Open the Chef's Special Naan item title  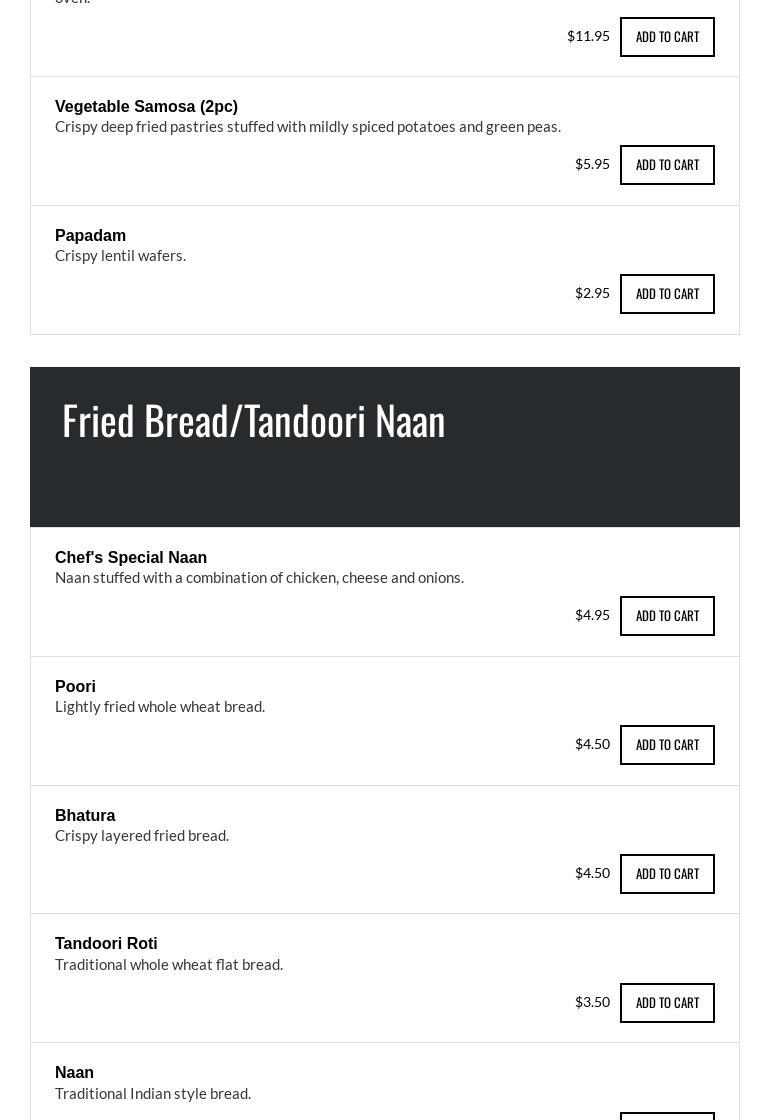tap(131, 558)
